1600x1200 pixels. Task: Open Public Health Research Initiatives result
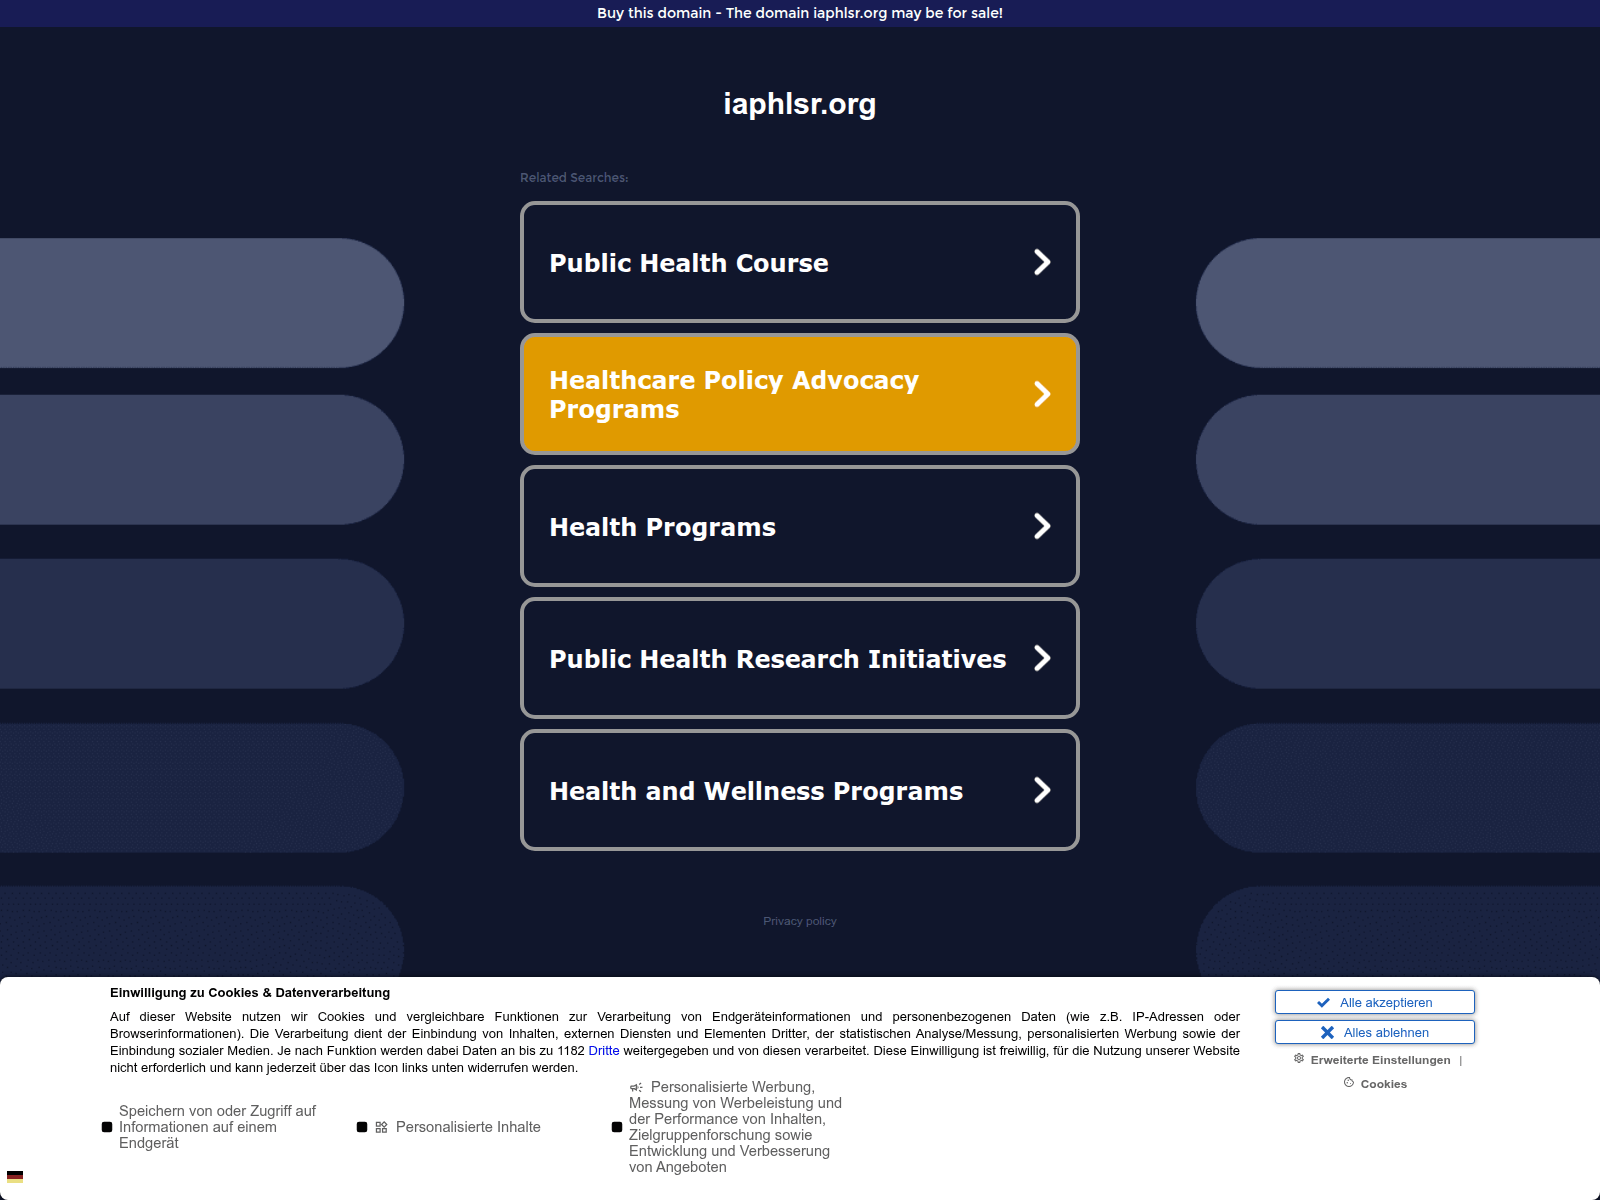pyautogui.click(x=800, y=658)
